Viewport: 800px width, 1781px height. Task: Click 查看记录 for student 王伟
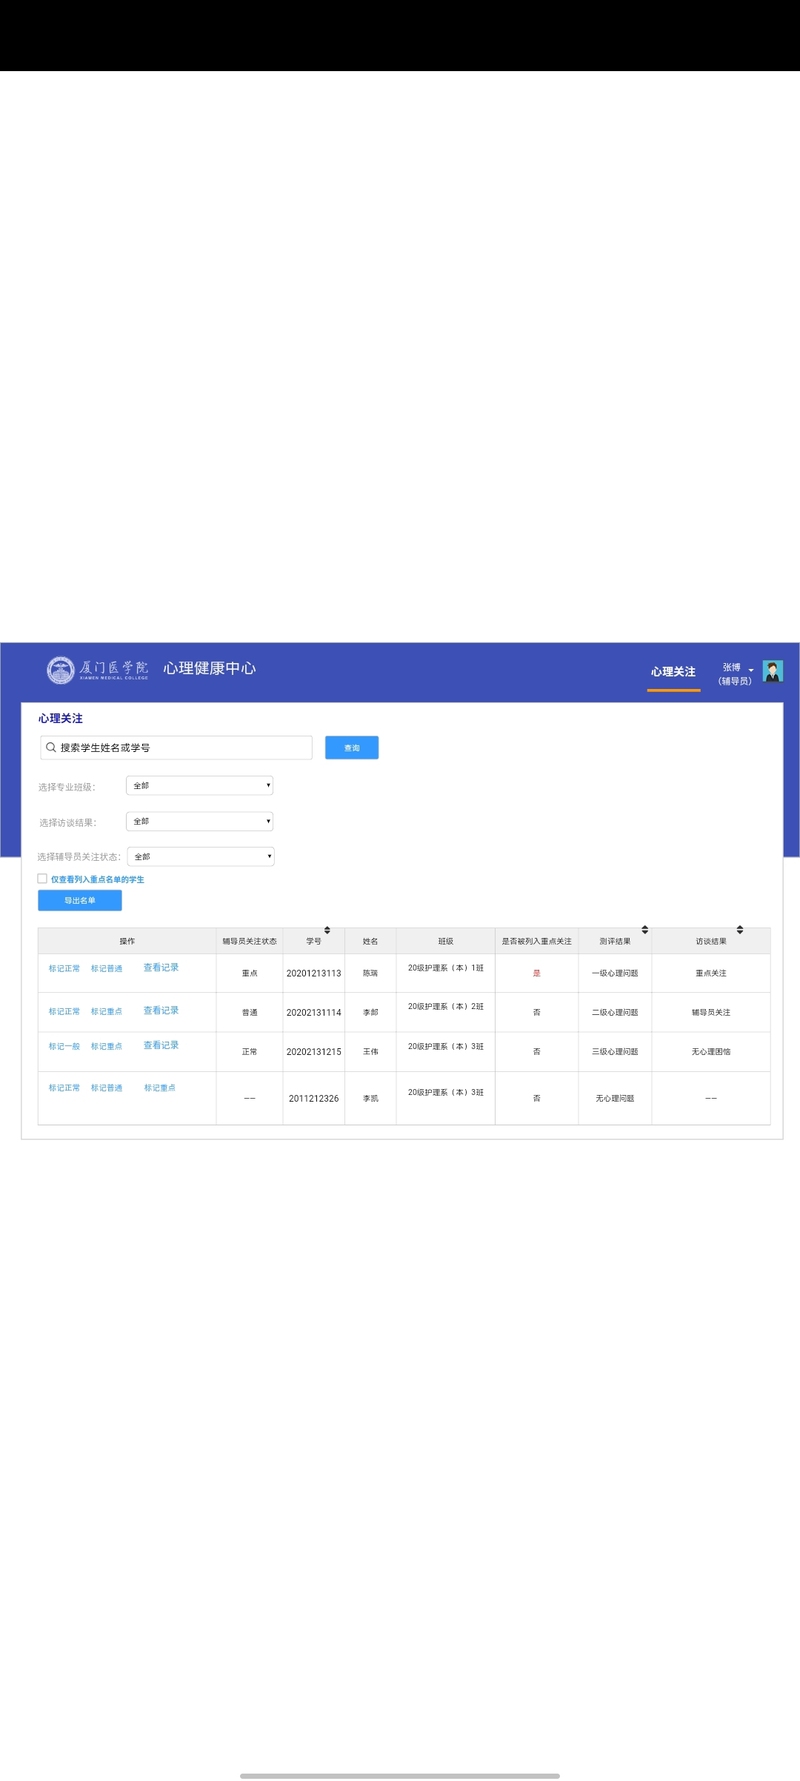[161, 1045]
